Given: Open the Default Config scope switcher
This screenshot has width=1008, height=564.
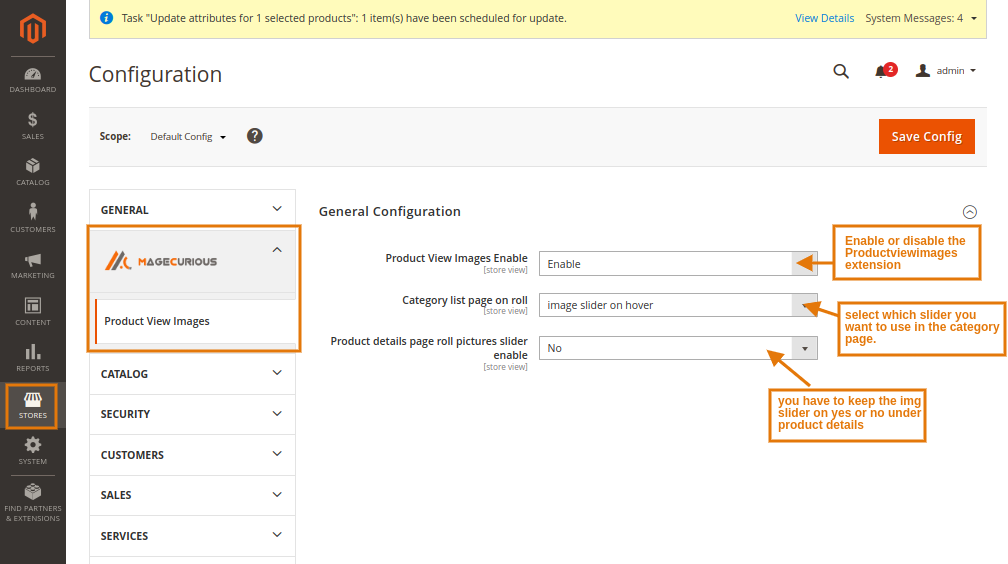Looking at the screenshot, I should 188,136.
